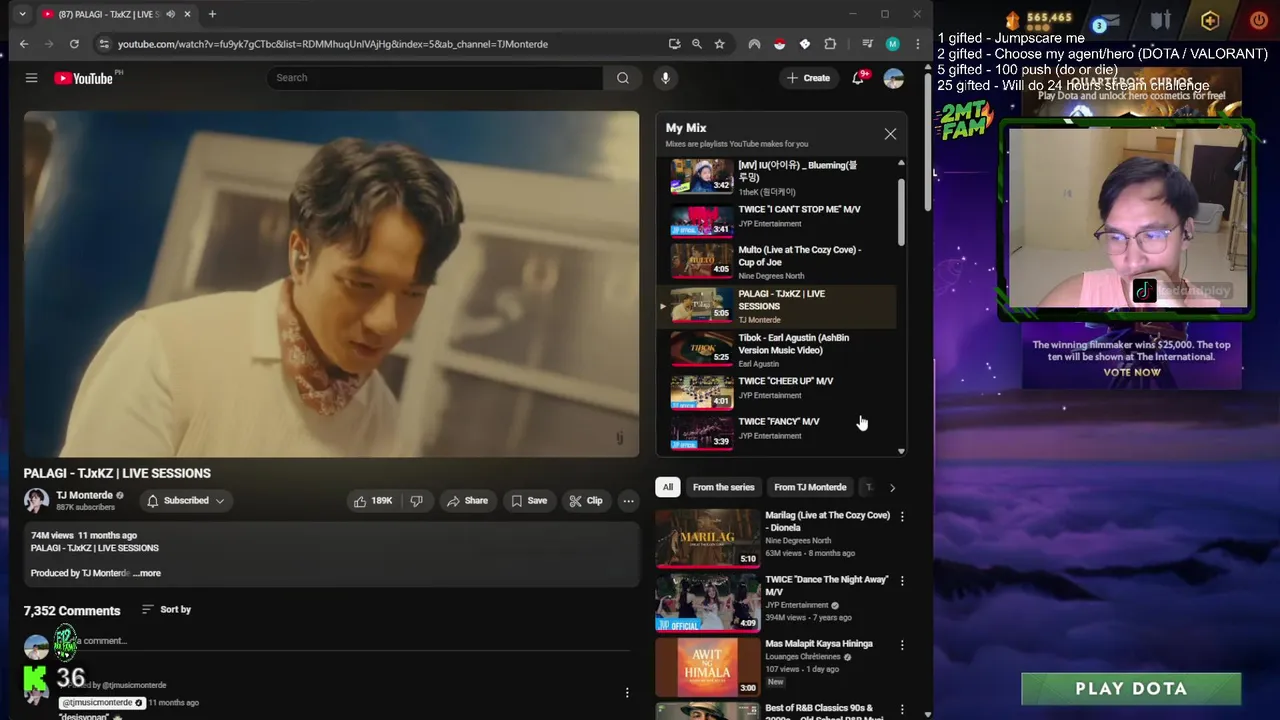Close the My Mix playlist panel
1280x720 pixels.
(890, 134)
